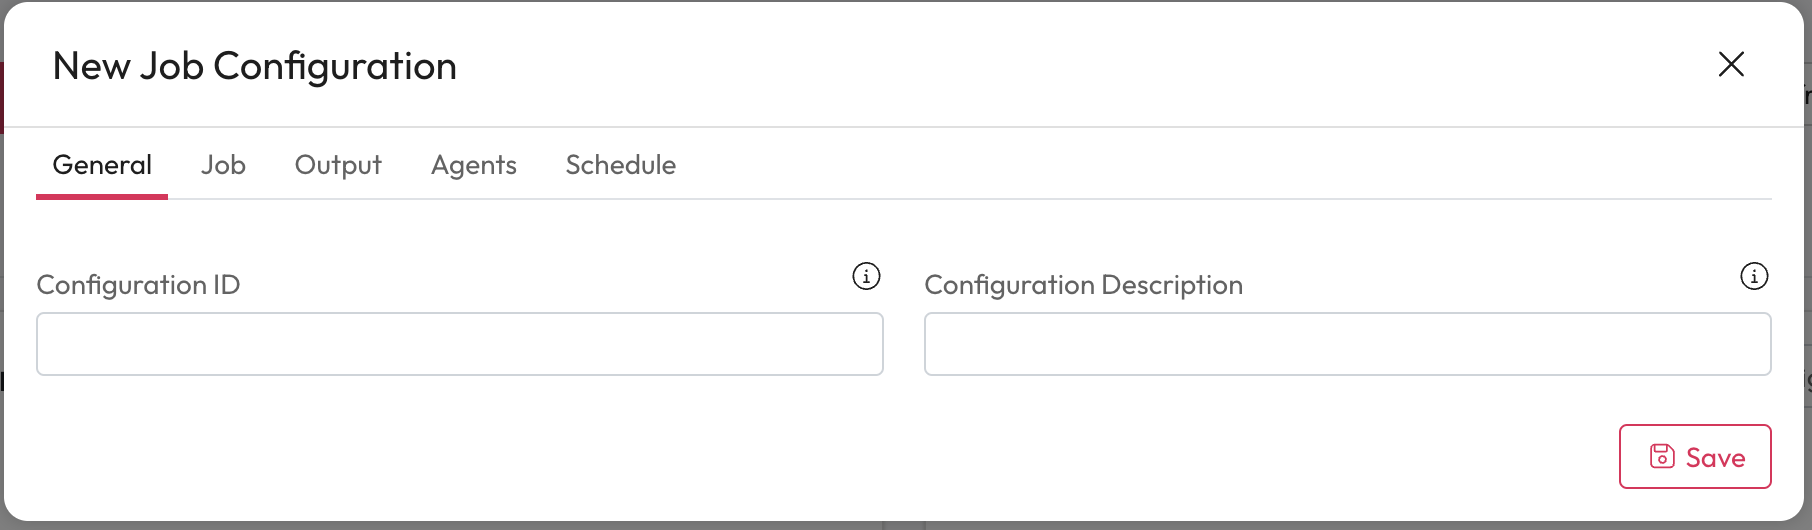Focus the Configuration ID text field
Screen dimensions: 1812x530
tap(460, 344)
